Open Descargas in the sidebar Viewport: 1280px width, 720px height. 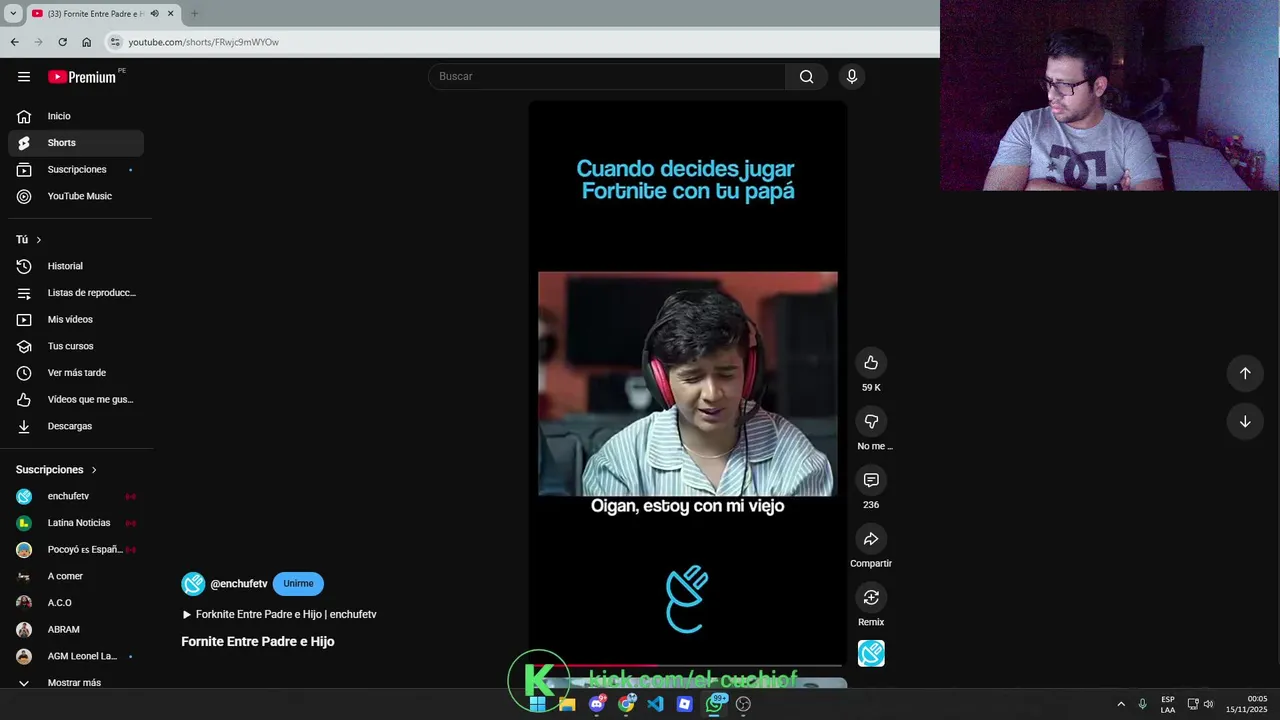point(76,426)
